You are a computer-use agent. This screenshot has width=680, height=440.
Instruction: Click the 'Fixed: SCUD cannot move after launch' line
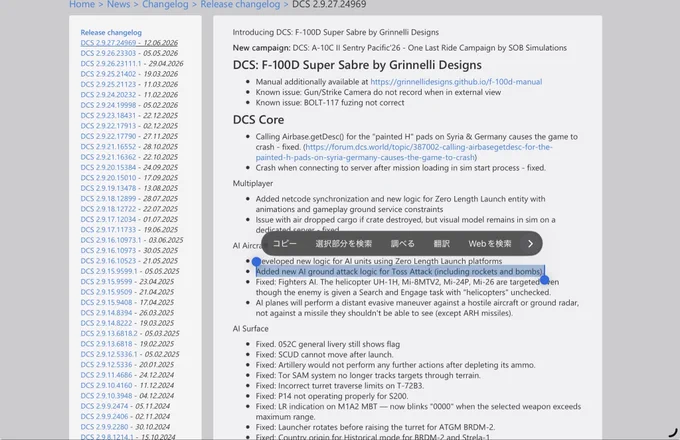324,355
